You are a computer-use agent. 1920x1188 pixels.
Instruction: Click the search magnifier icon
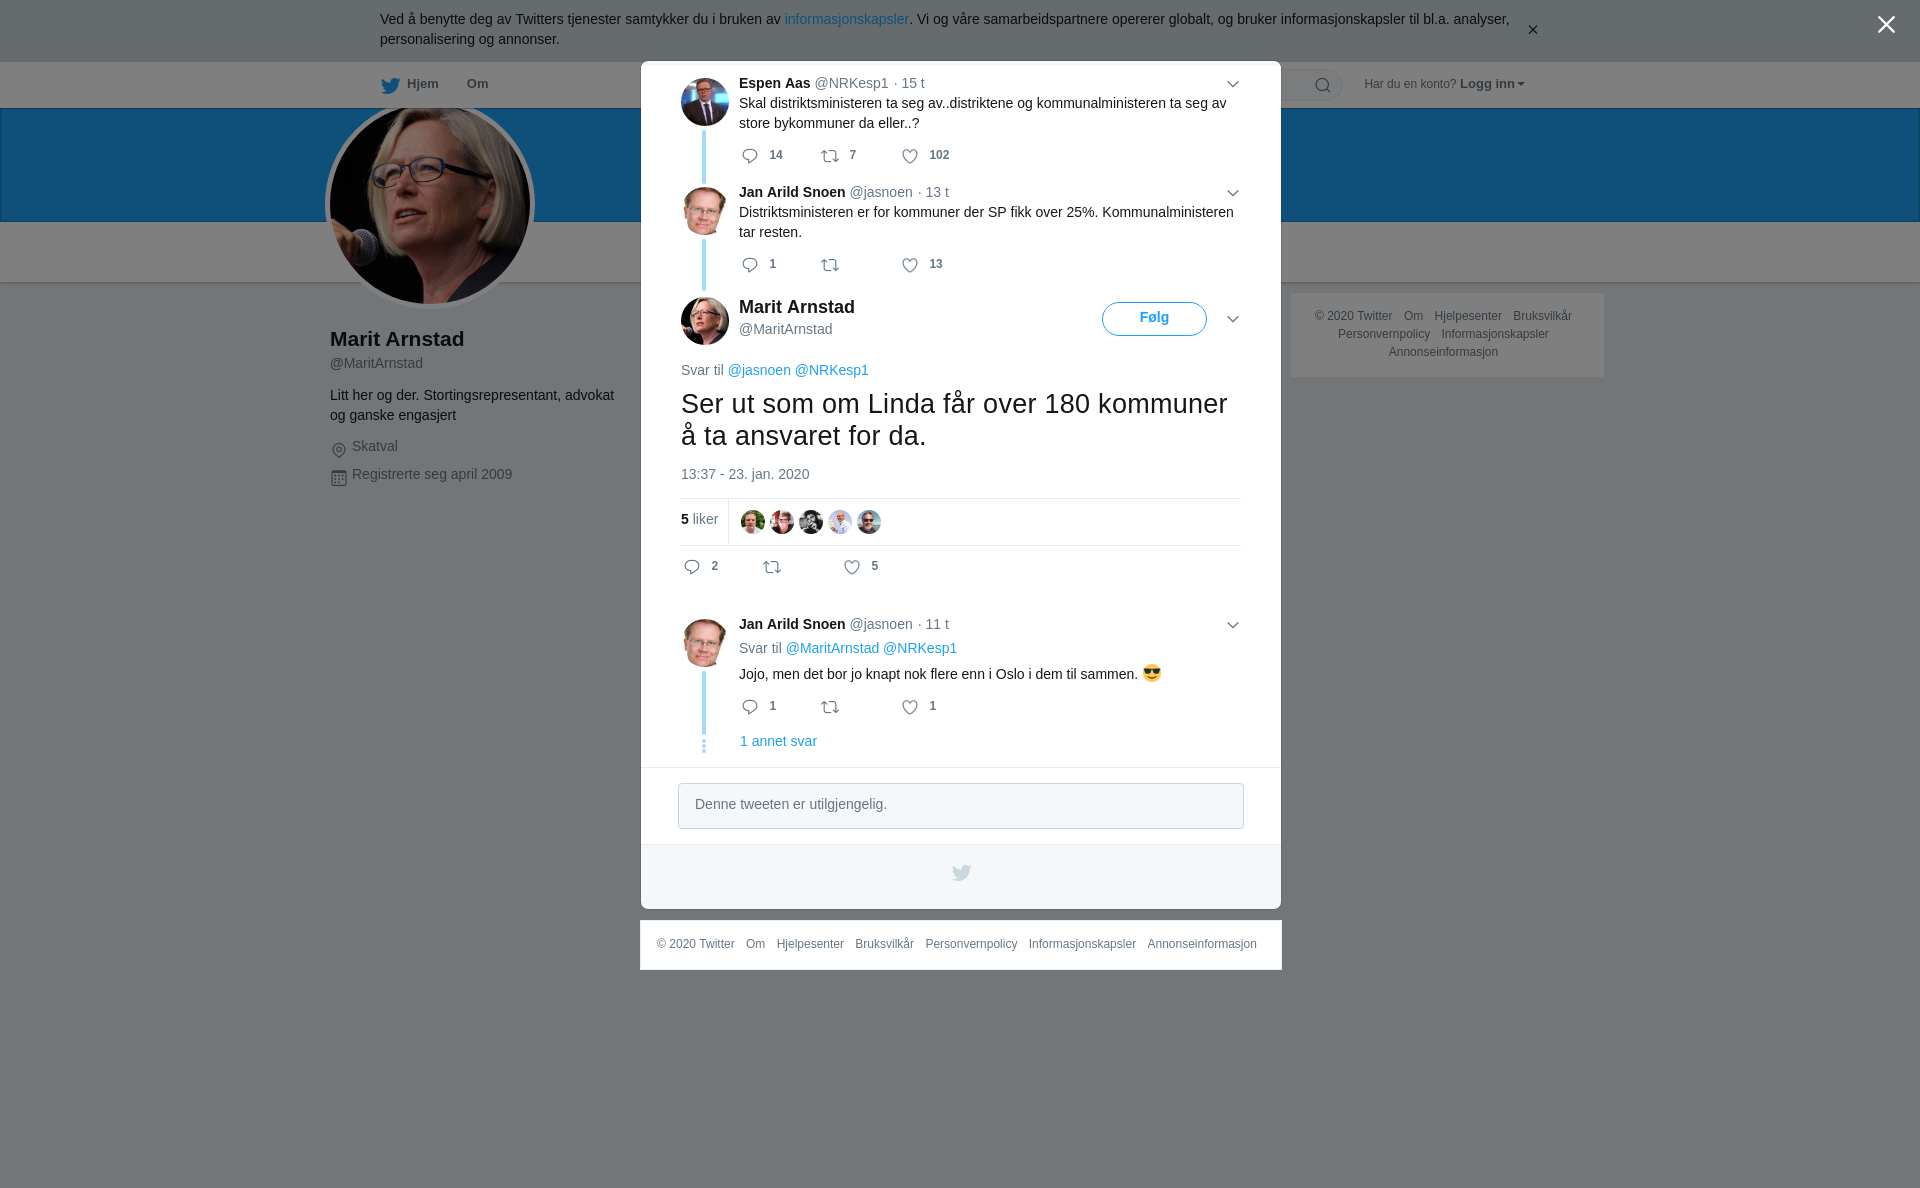click(1323, 85)
